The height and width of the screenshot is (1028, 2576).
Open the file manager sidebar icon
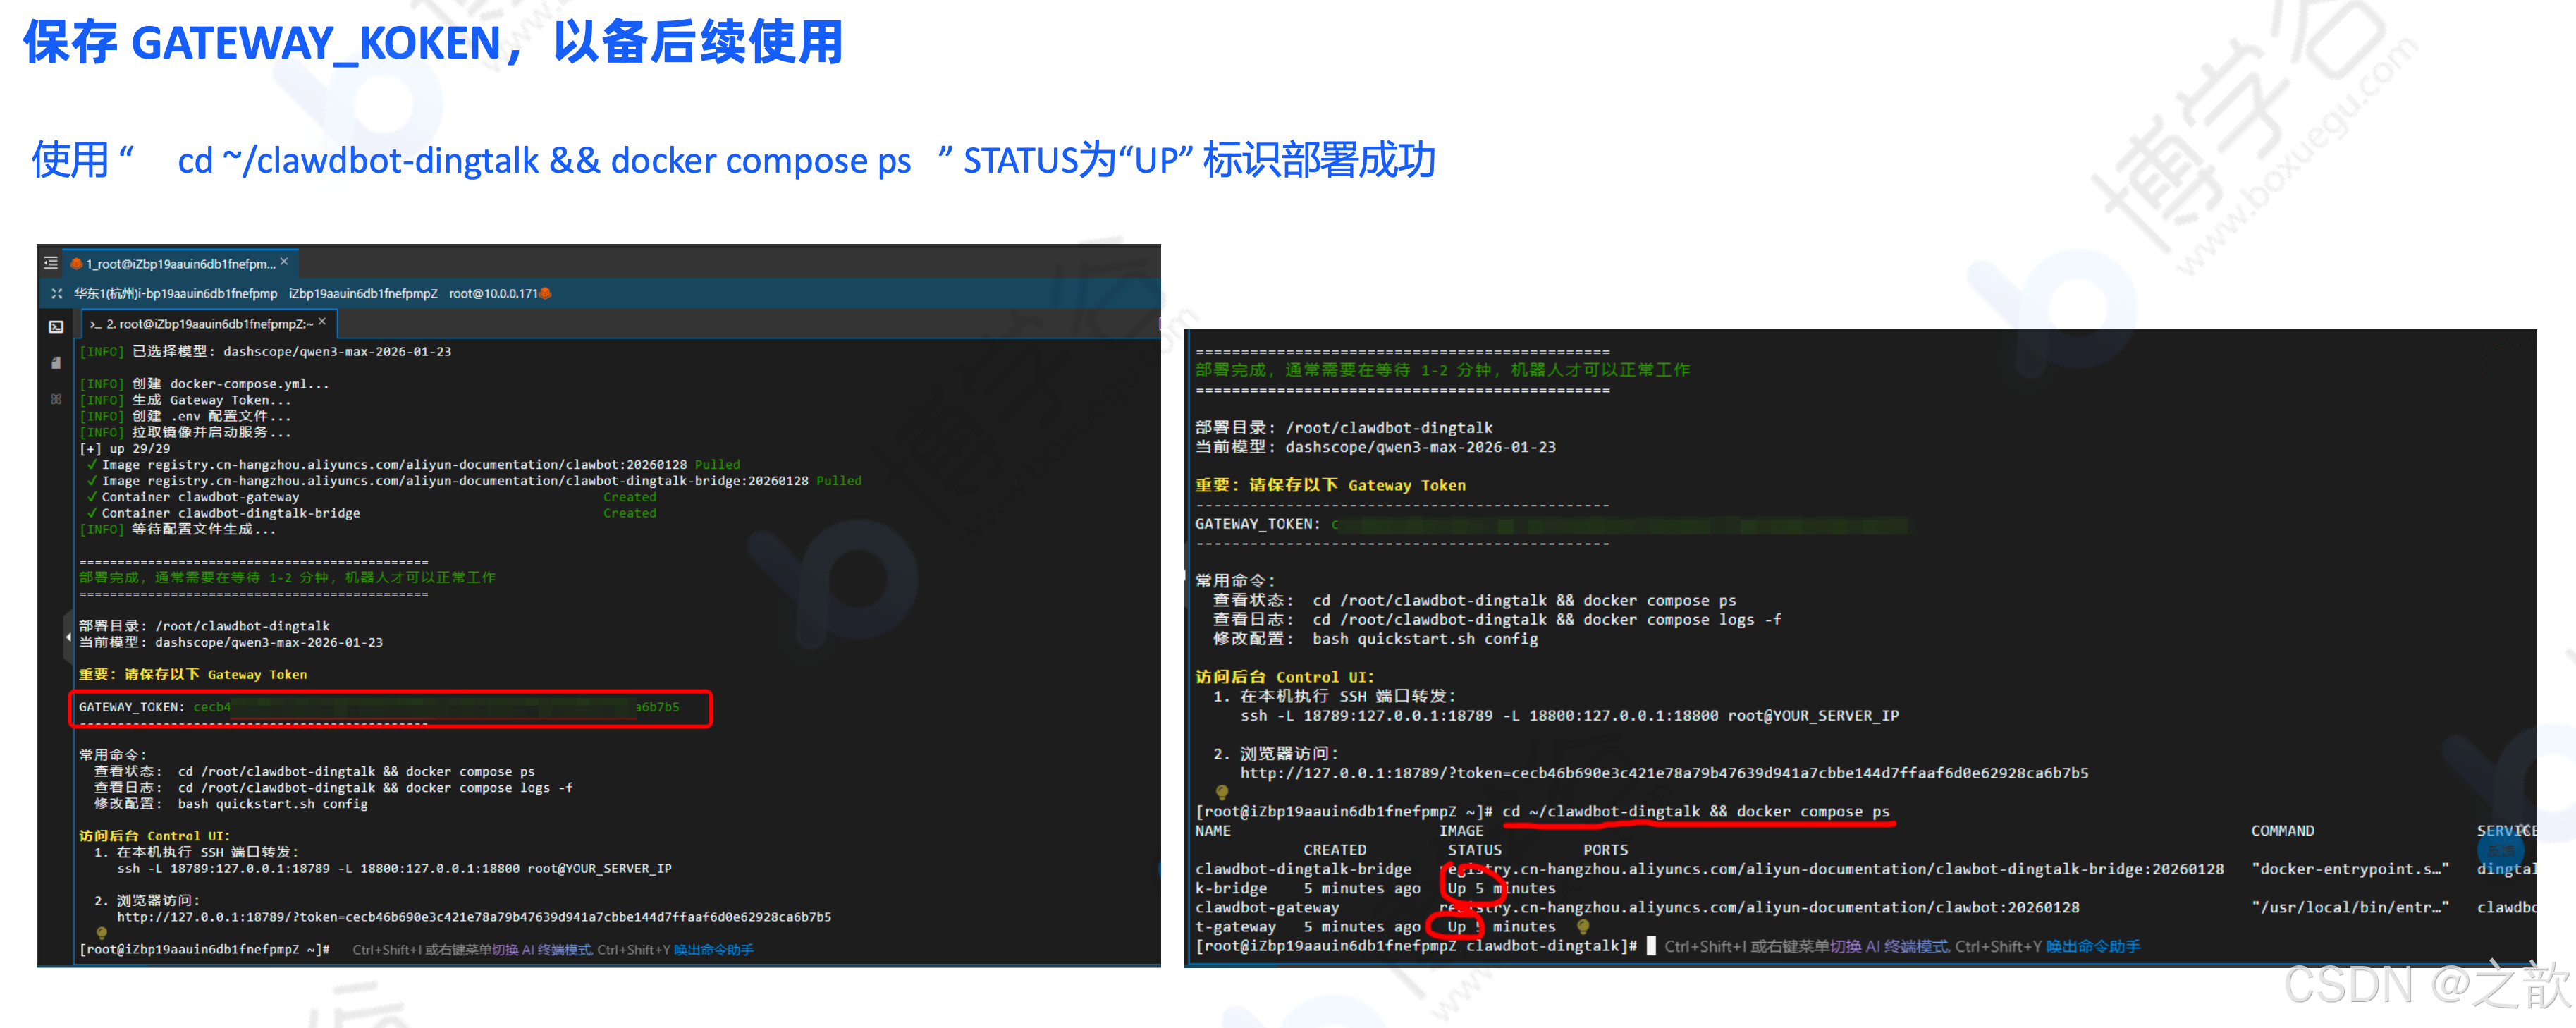pos(56,363)
